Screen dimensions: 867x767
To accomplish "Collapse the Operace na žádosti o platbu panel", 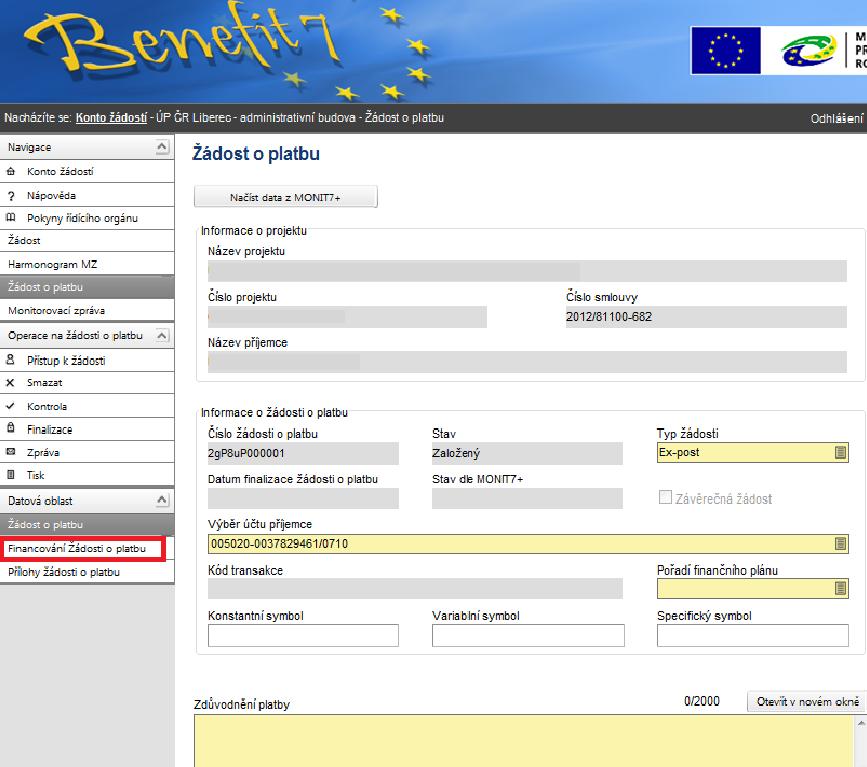I will (x=161, y=336).
